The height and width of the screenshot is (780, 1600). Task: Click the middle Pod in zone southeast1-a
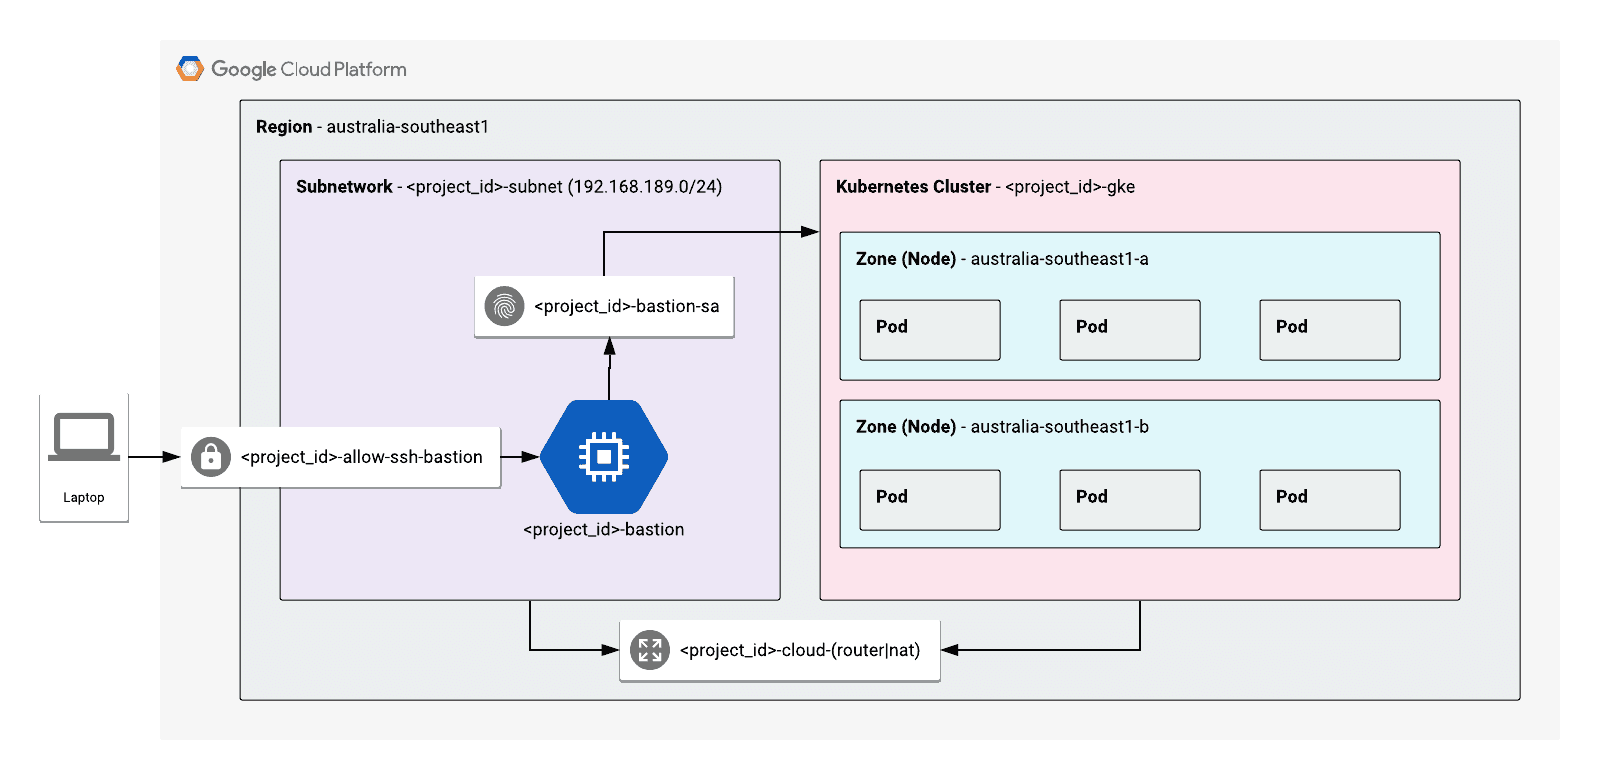(x=1130, y=330)
